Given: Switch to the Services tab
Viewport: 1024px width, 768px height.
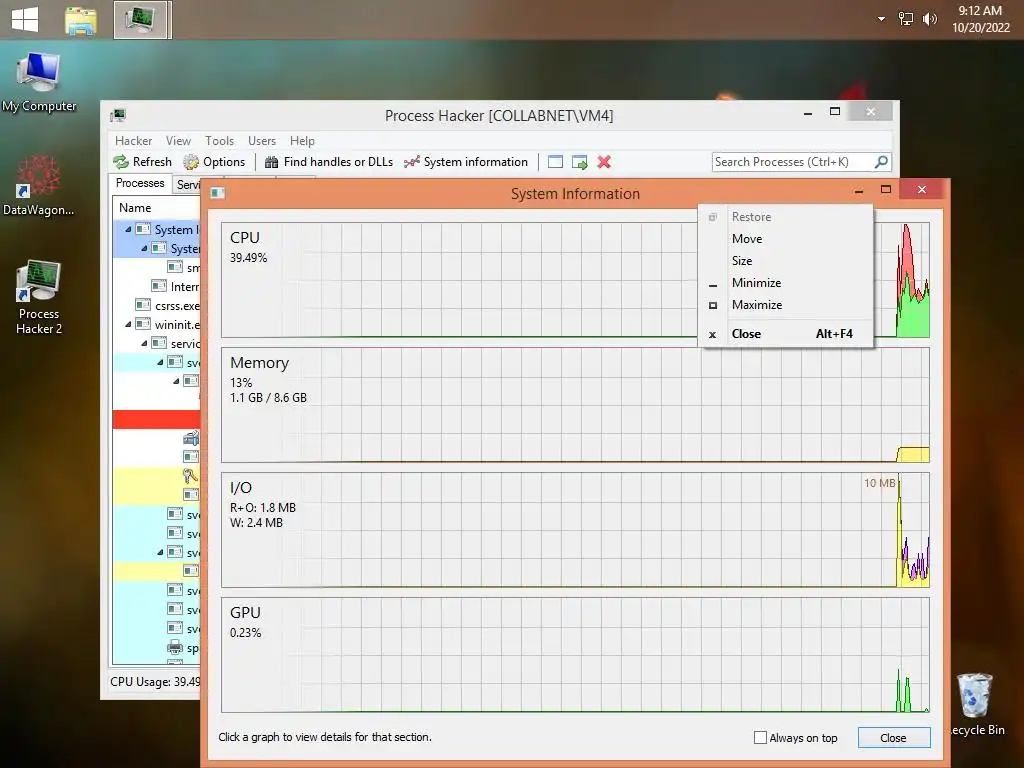Looking at the screenshot, I should click(187, 185).
